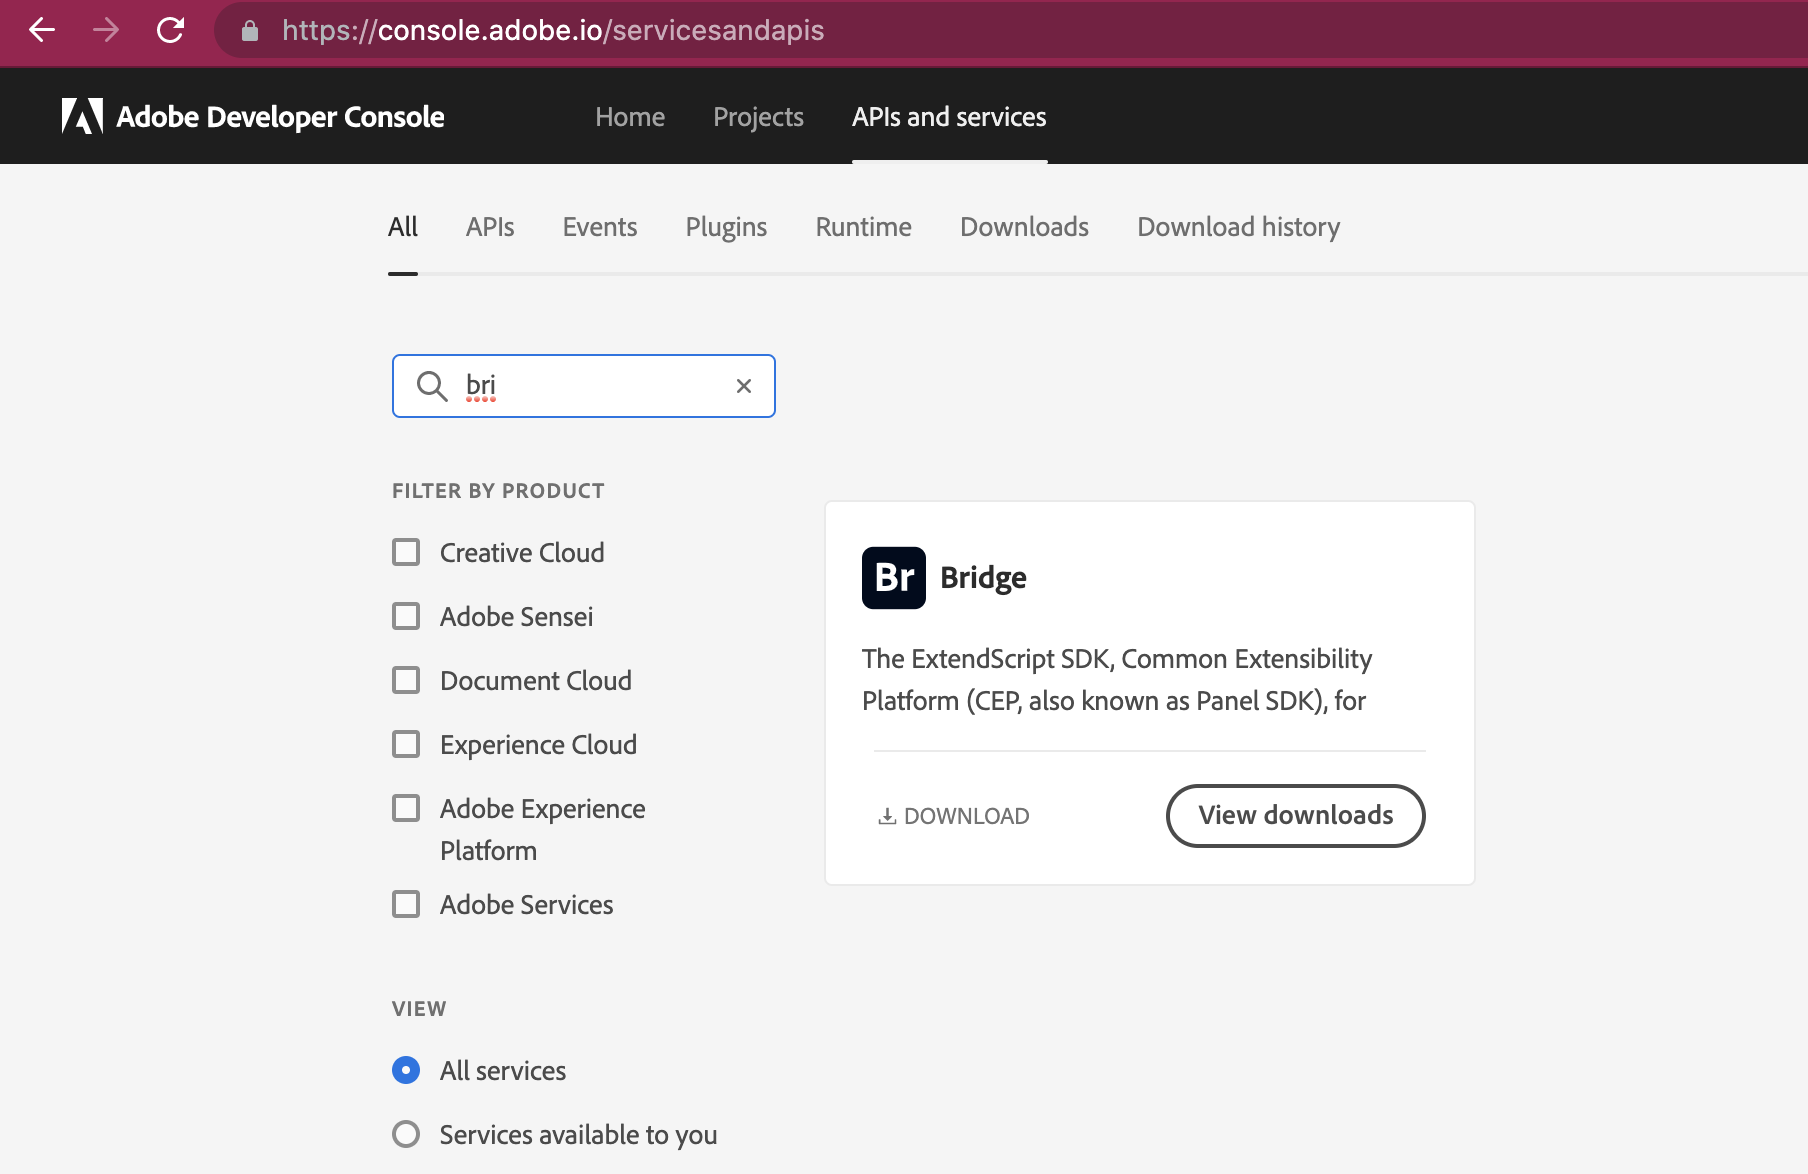
Task: Select the All services radio button
Action: point(406,1070)
